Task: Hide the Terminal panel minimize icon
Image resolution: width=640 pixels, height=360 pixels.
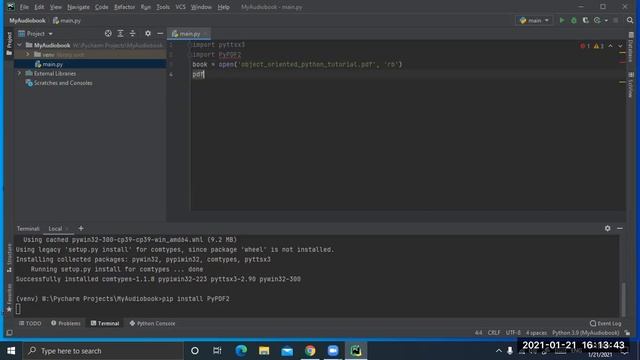Action: (620, 229)
